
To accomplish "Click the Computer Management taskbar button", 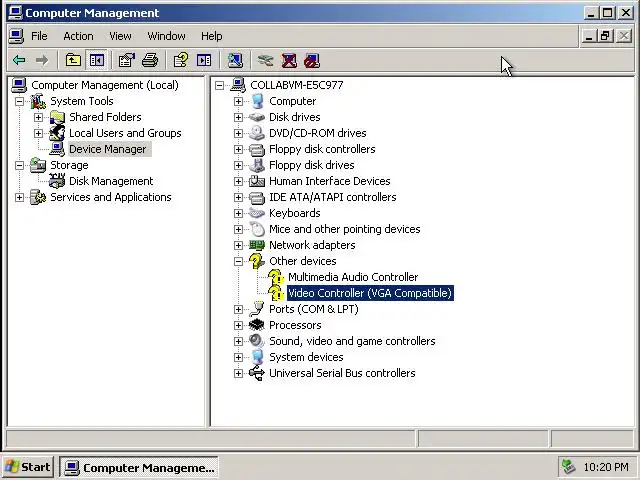I will click(x=139, y=467).
